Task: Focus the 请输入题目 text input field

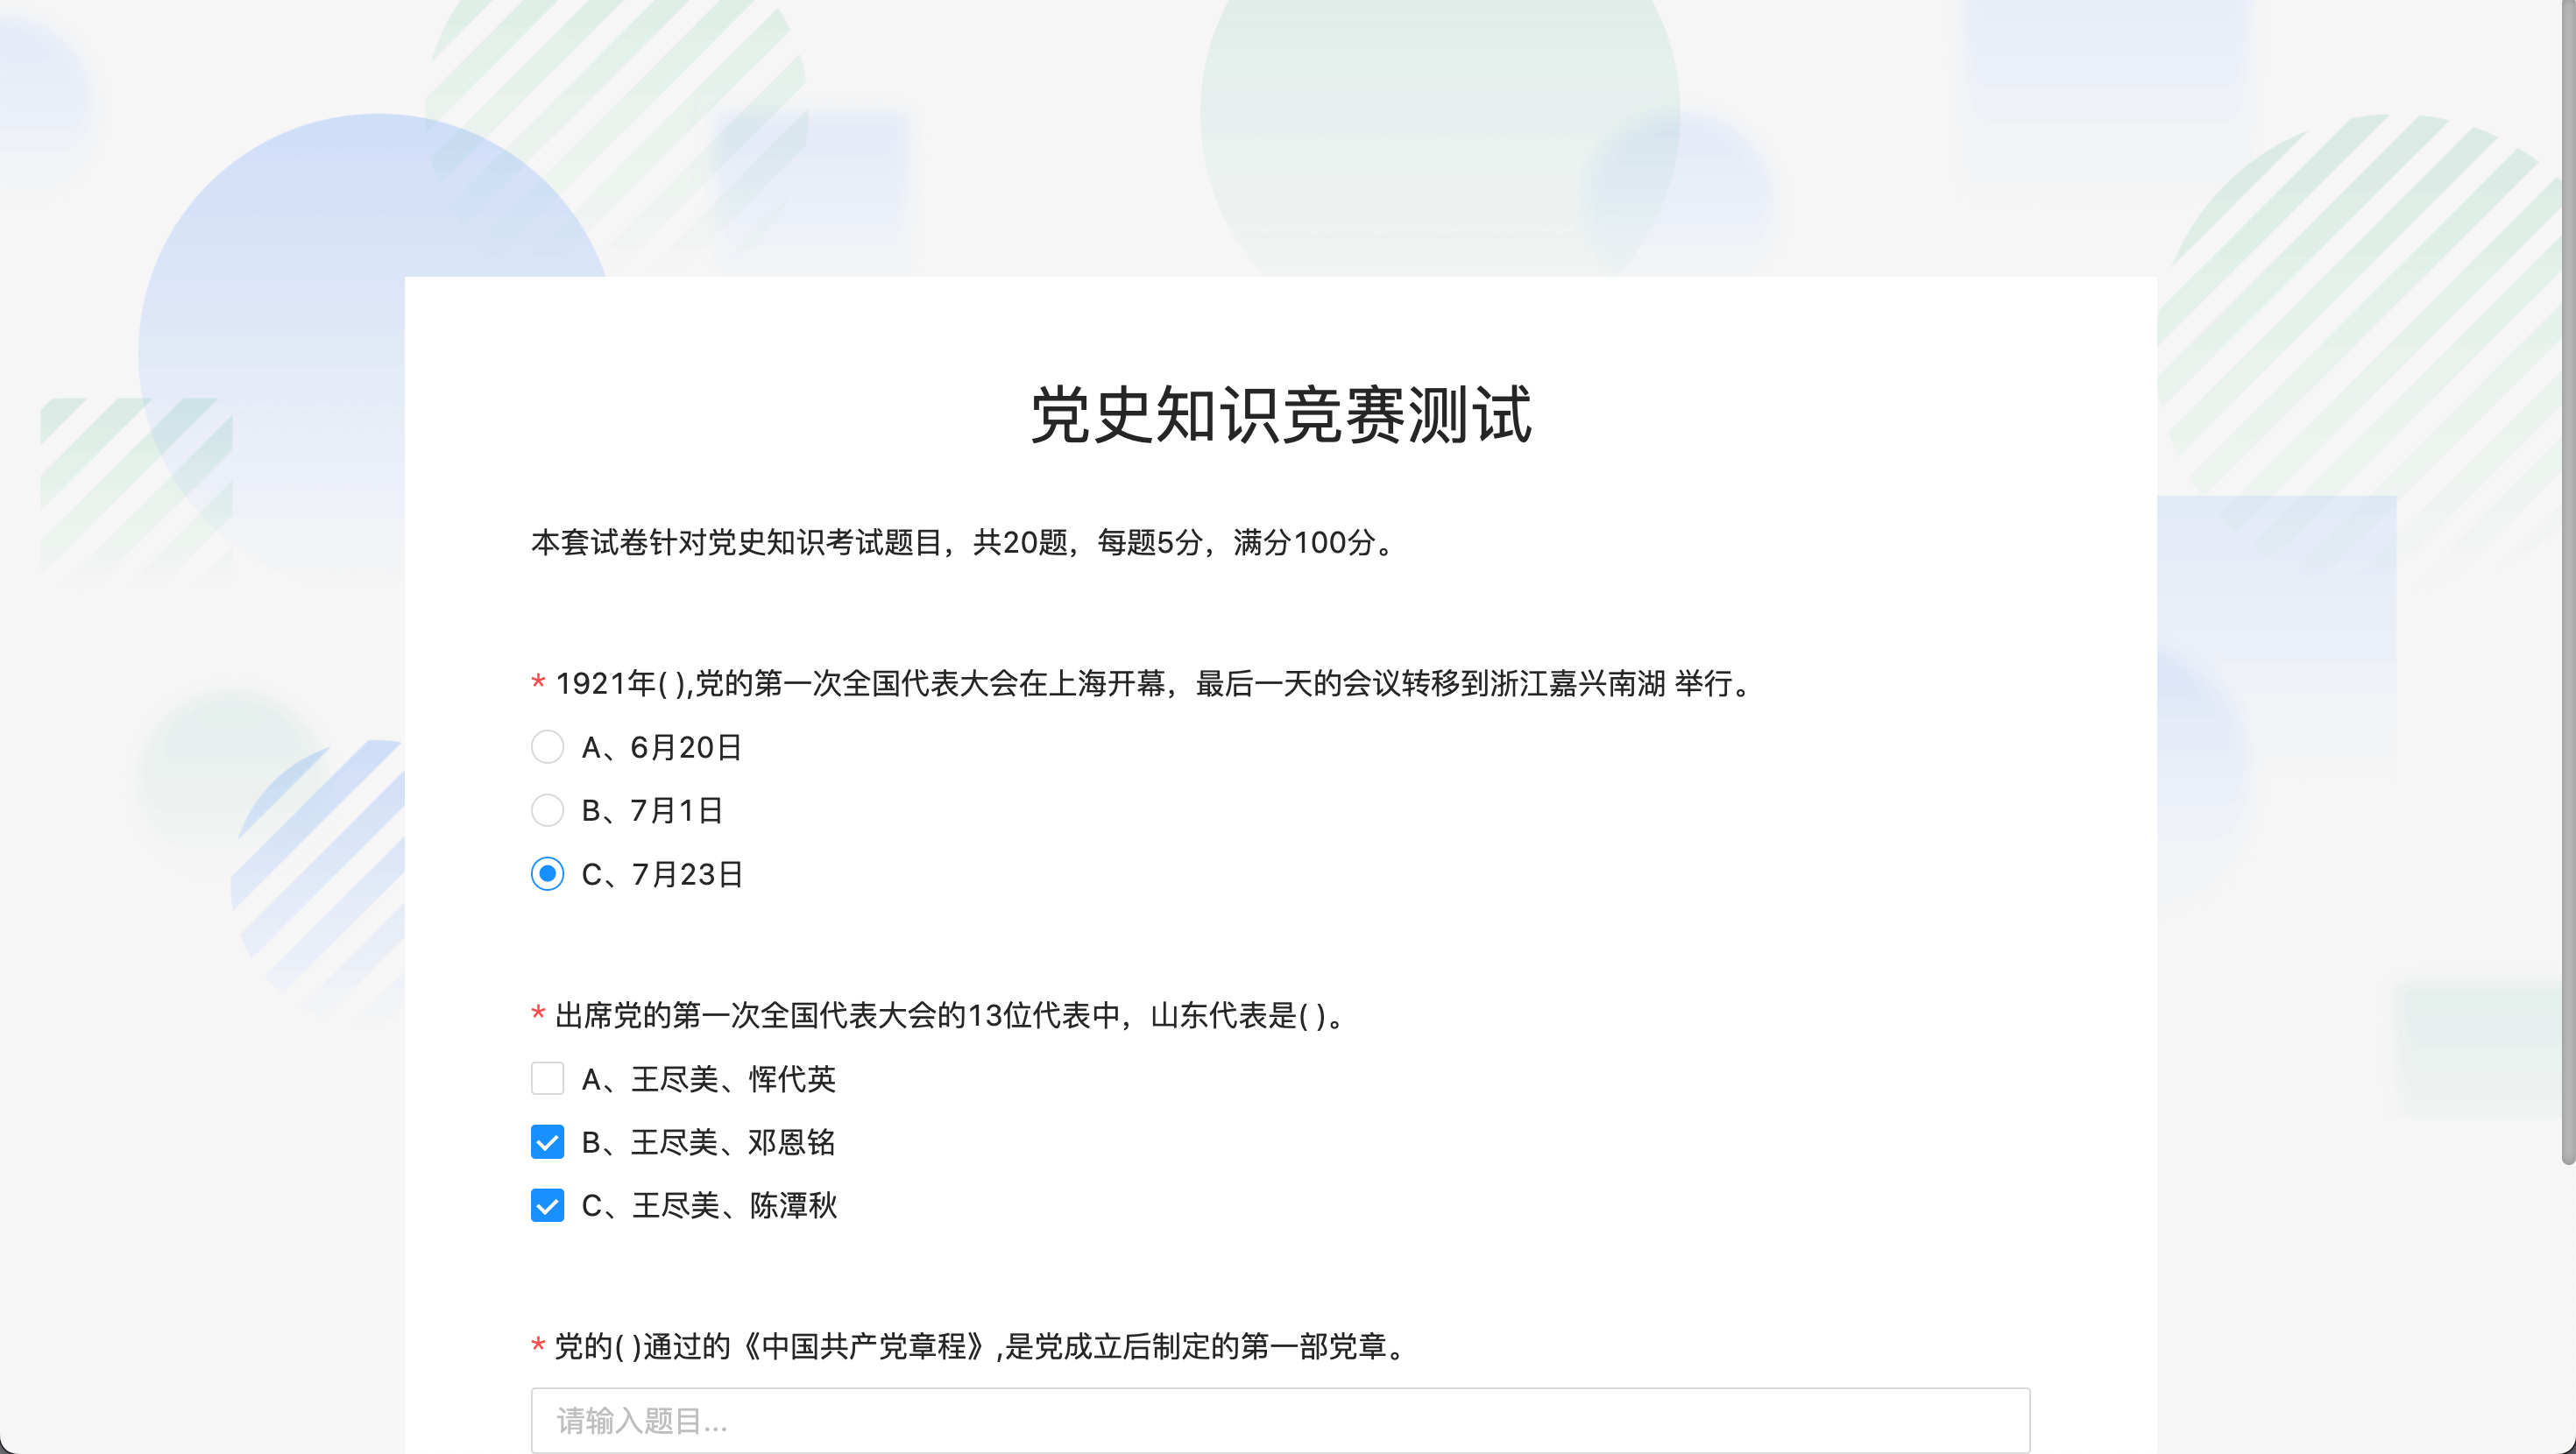Action: (1280, 1420)
